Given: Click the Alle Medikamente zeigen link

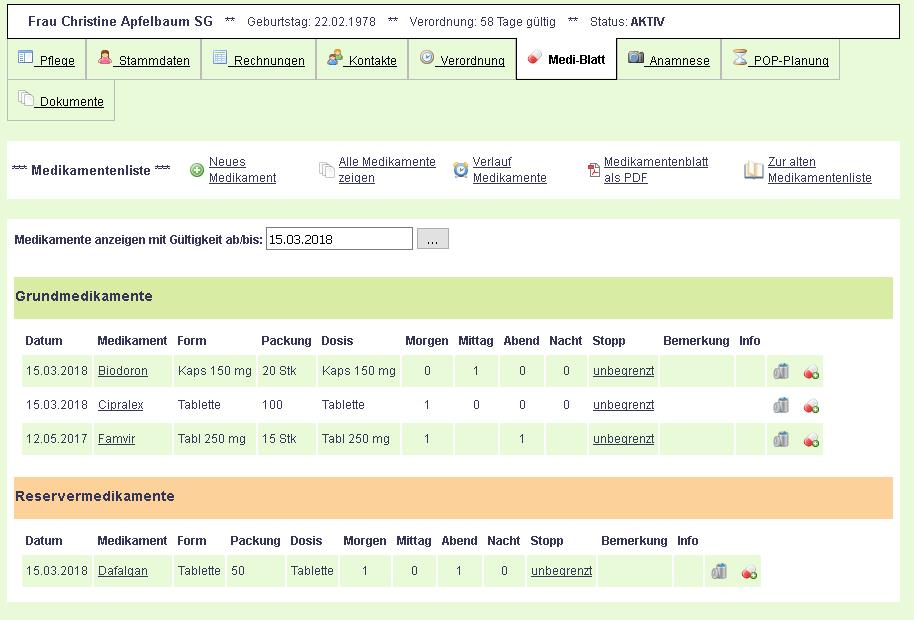Looking at the screenshot, I should click(387, 170).
